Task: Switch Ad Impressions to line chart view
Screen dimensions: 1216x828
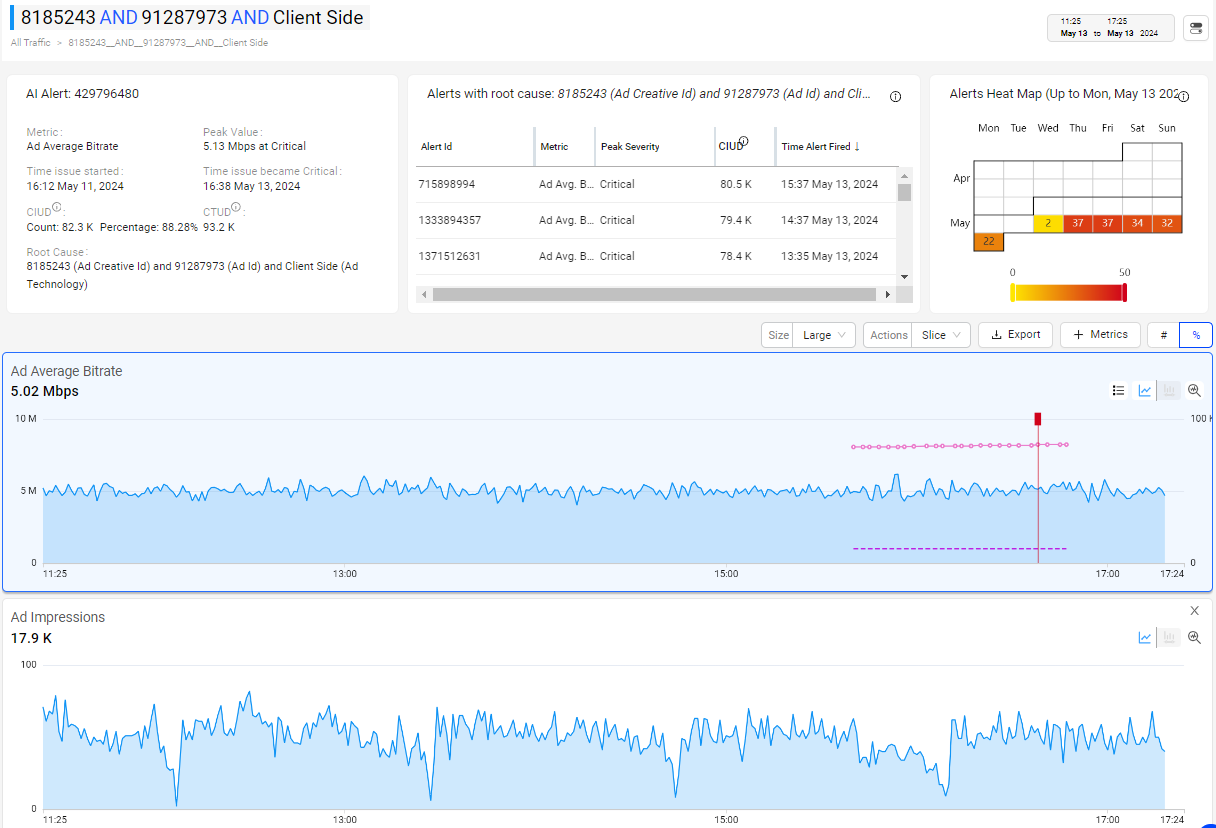Action: pyautogui.click(x=1145, y=638)
